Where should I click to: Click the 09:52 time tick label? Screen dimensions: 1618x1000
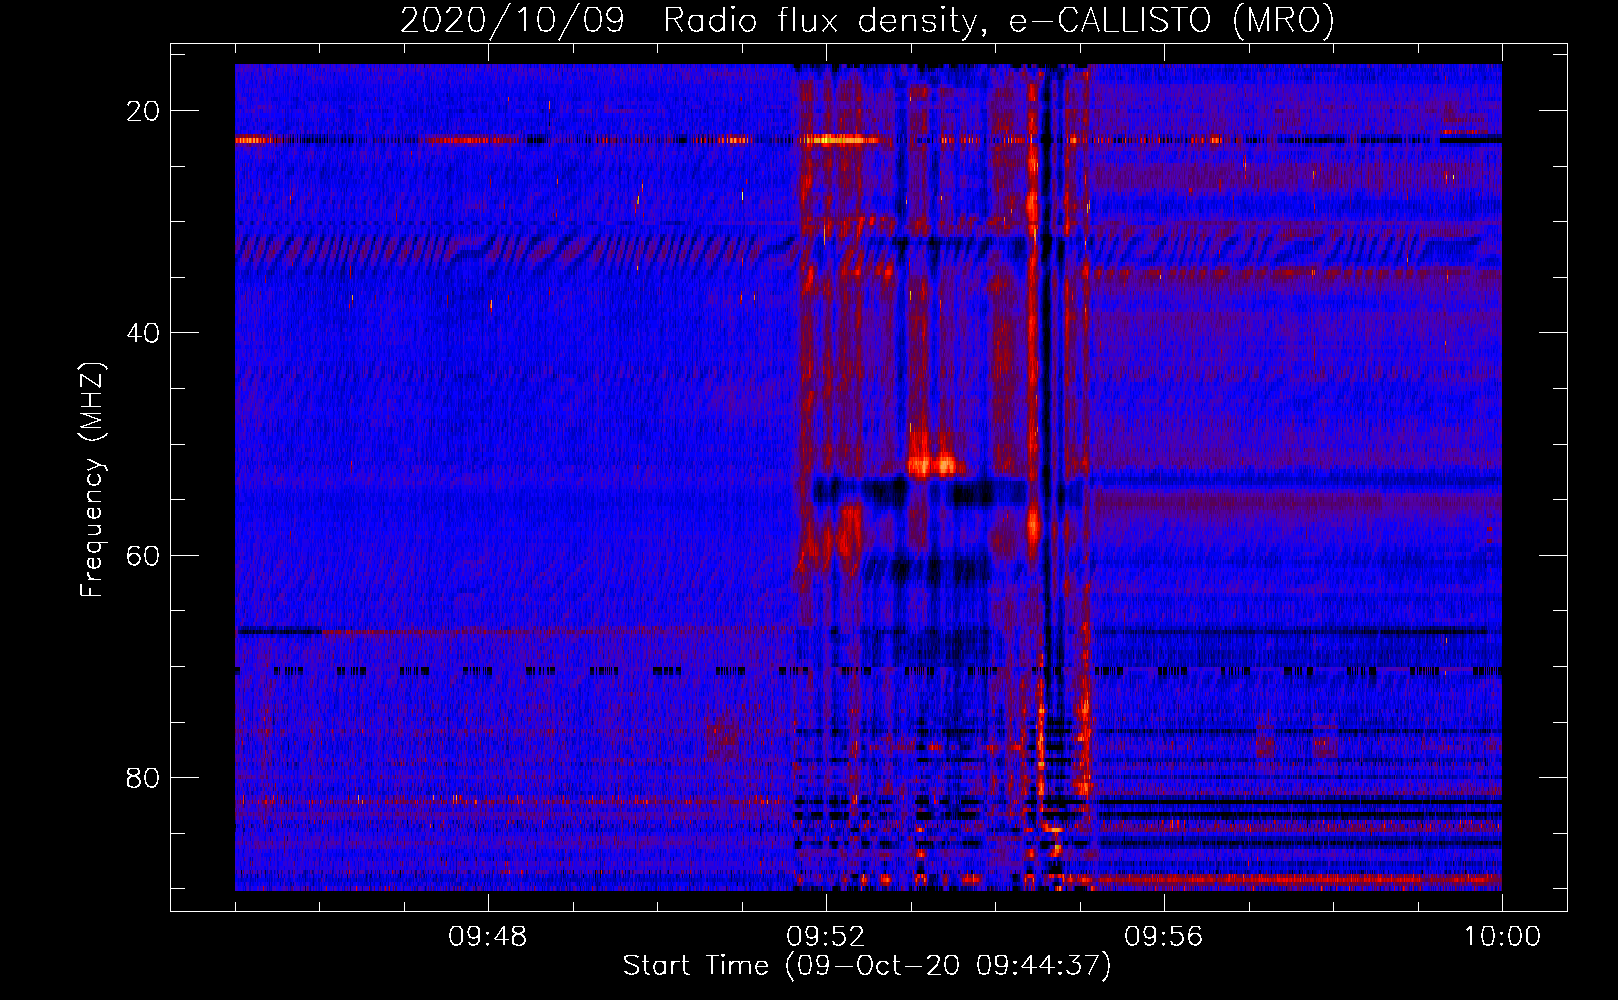point(825,937)
